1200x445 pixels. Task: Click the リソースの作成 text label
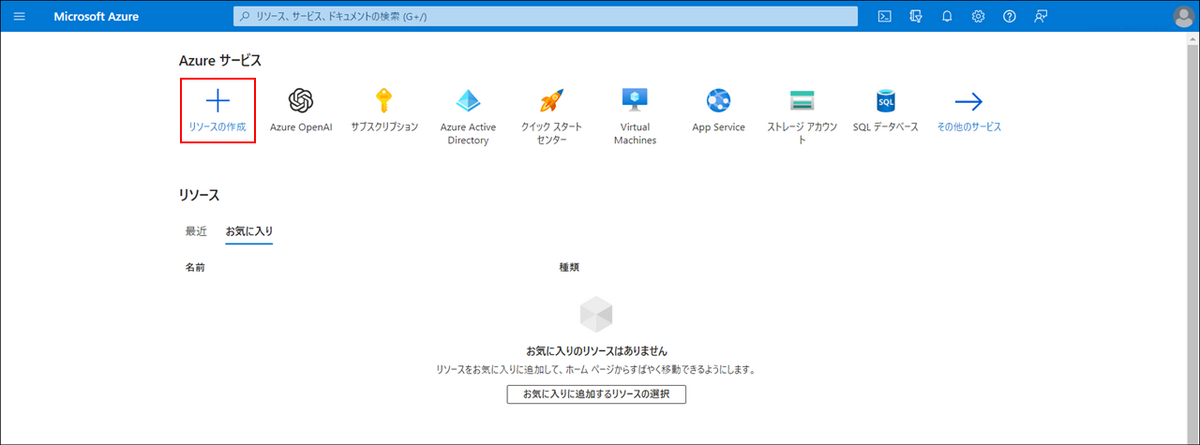[217, 128]
